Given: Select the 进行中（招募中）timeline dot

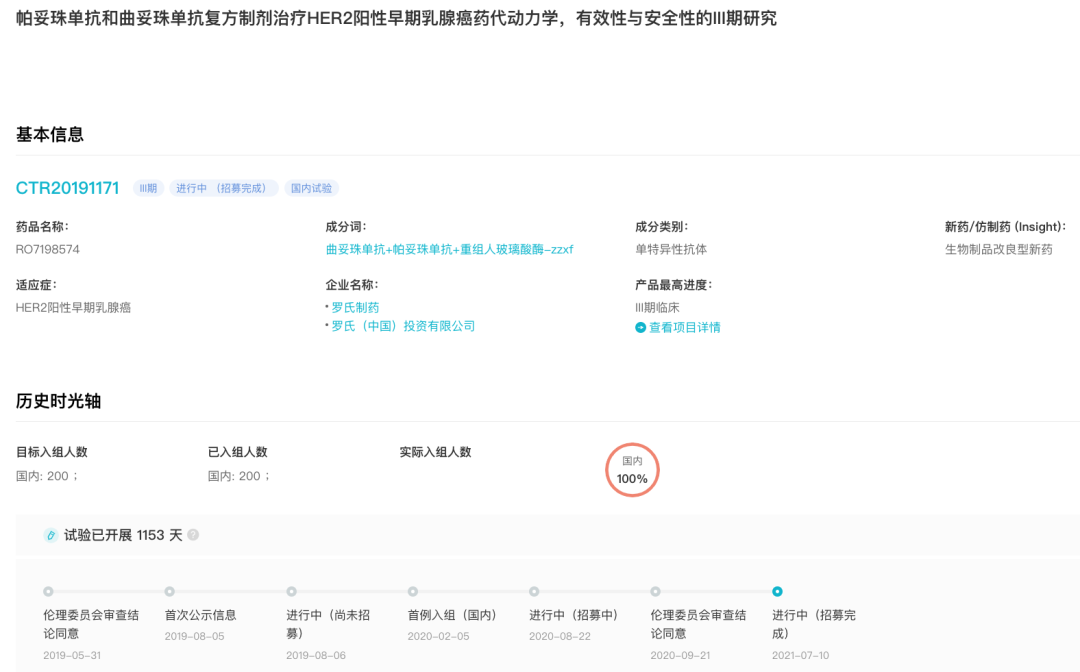Looking at the screenshot, I should (534, 591).
